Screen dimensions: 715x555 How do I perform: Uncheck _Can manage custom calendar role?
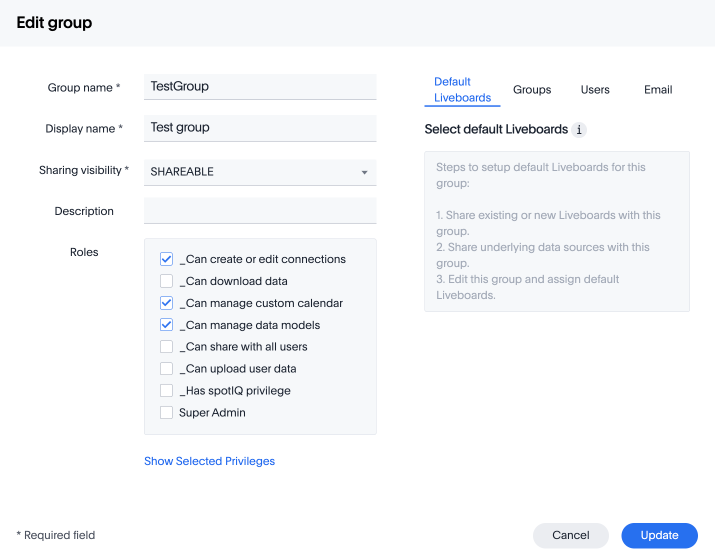[x=167, y=303]
